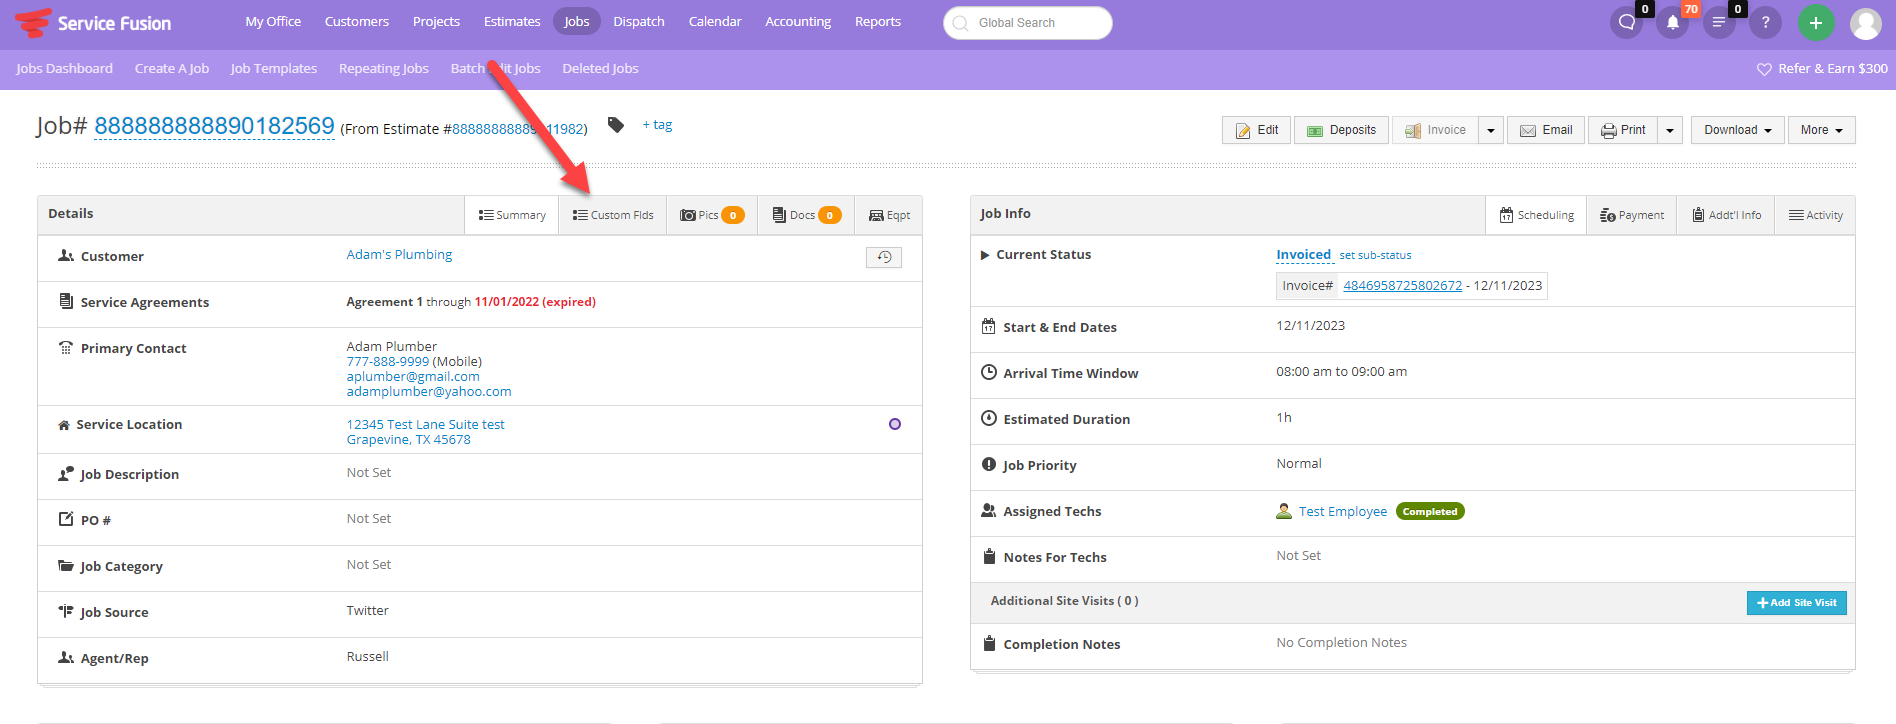Switch to the Scheduling tab
Image resolution: width=1896 pixels, height=724 pixels.
click(x=1537, y=215)
